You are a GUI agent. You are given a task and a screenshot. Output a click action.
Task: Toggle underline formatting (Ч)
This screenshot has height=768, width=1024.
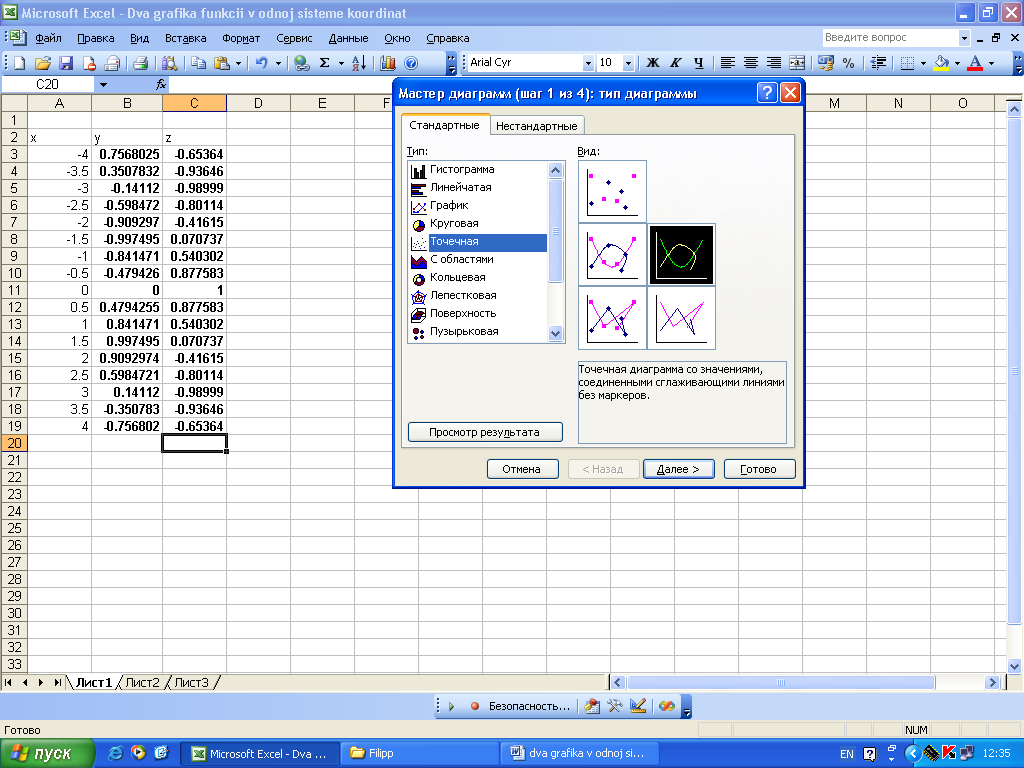click(x=699, y=63)
